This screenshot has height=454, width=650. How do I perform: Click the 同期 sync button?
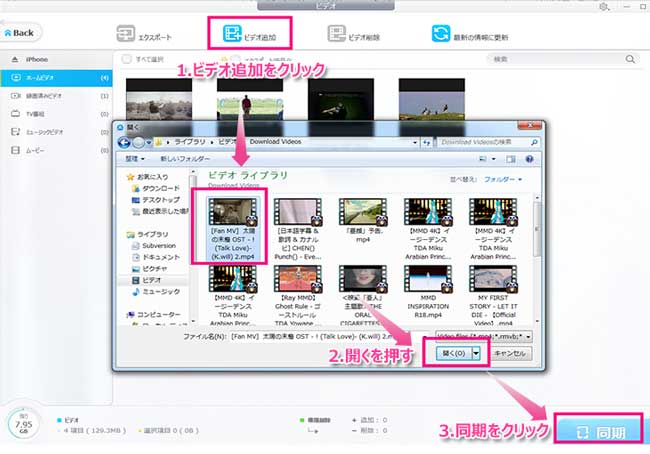599,432
